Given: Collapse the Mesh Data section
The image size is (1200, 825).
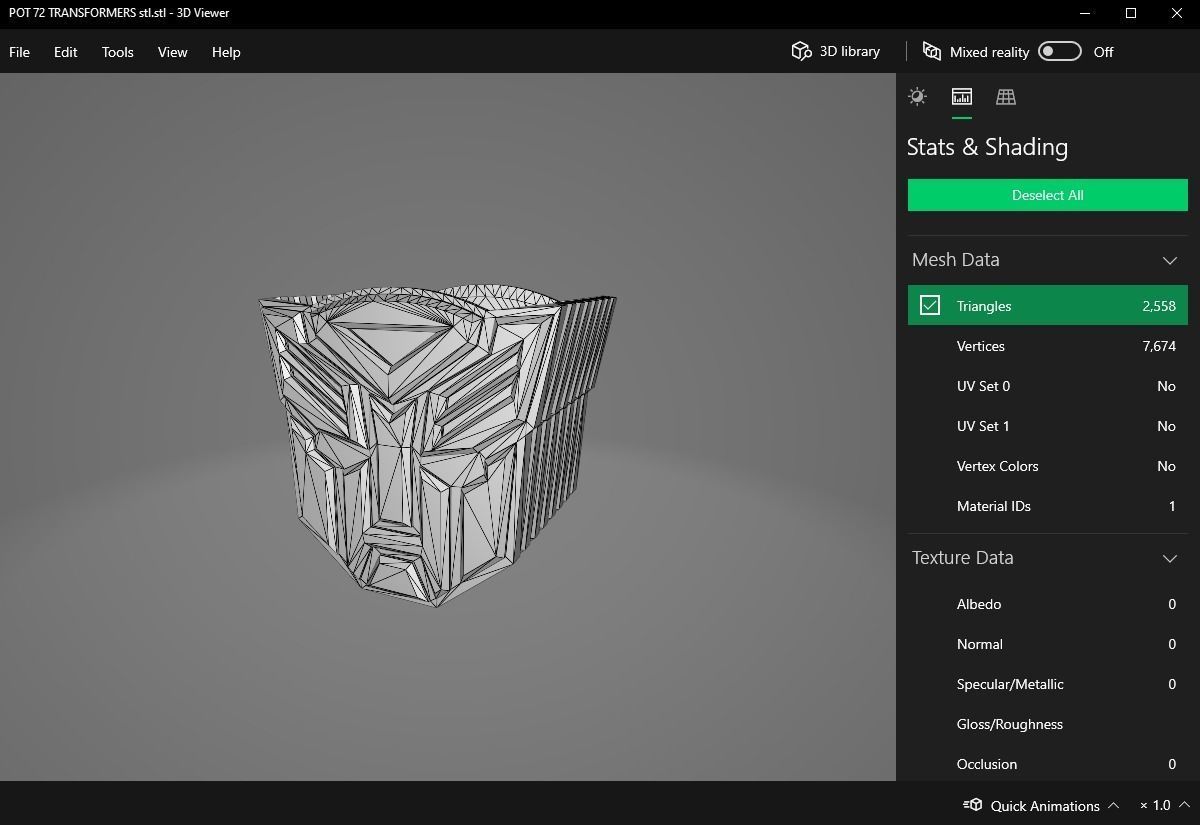Looking at the screenshot, I should pos(1170,260).
